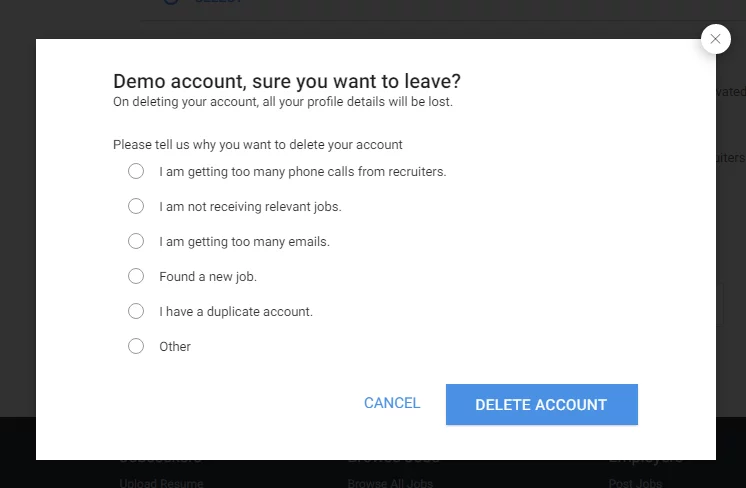Click the 'Demo account, sure you want to leave?' heading
The width and height of the screenshot is (746, 488).
287,82
